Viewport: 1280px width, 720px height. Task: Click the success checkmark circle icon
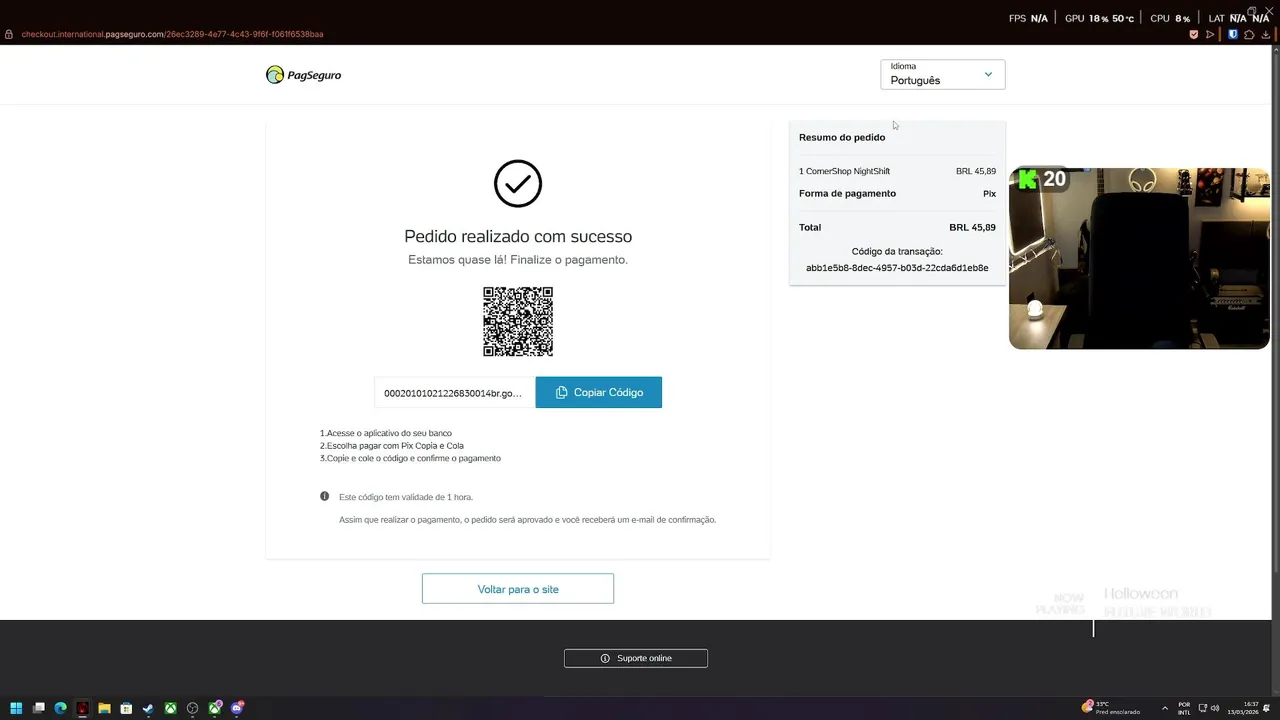click(x=518, y=184)
